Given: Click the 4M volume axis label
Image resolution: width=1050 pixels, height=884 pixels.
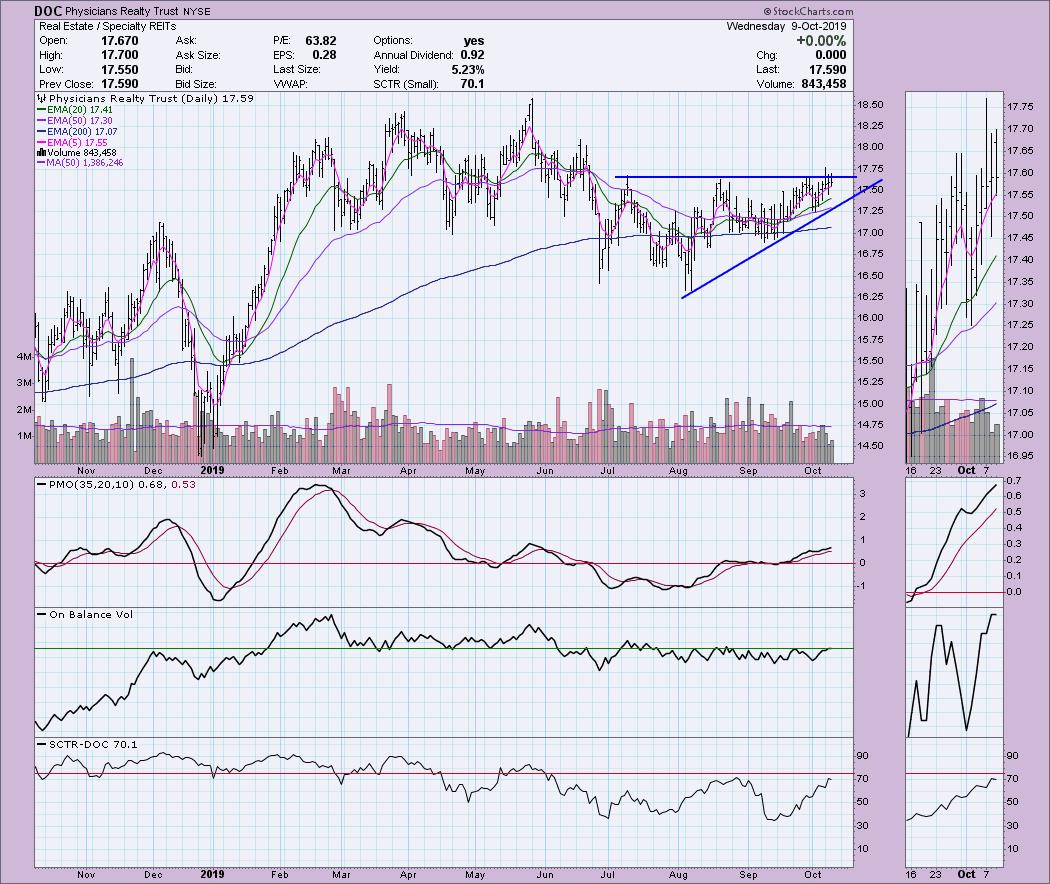Looking at the screenshot, I should [23, 357].
